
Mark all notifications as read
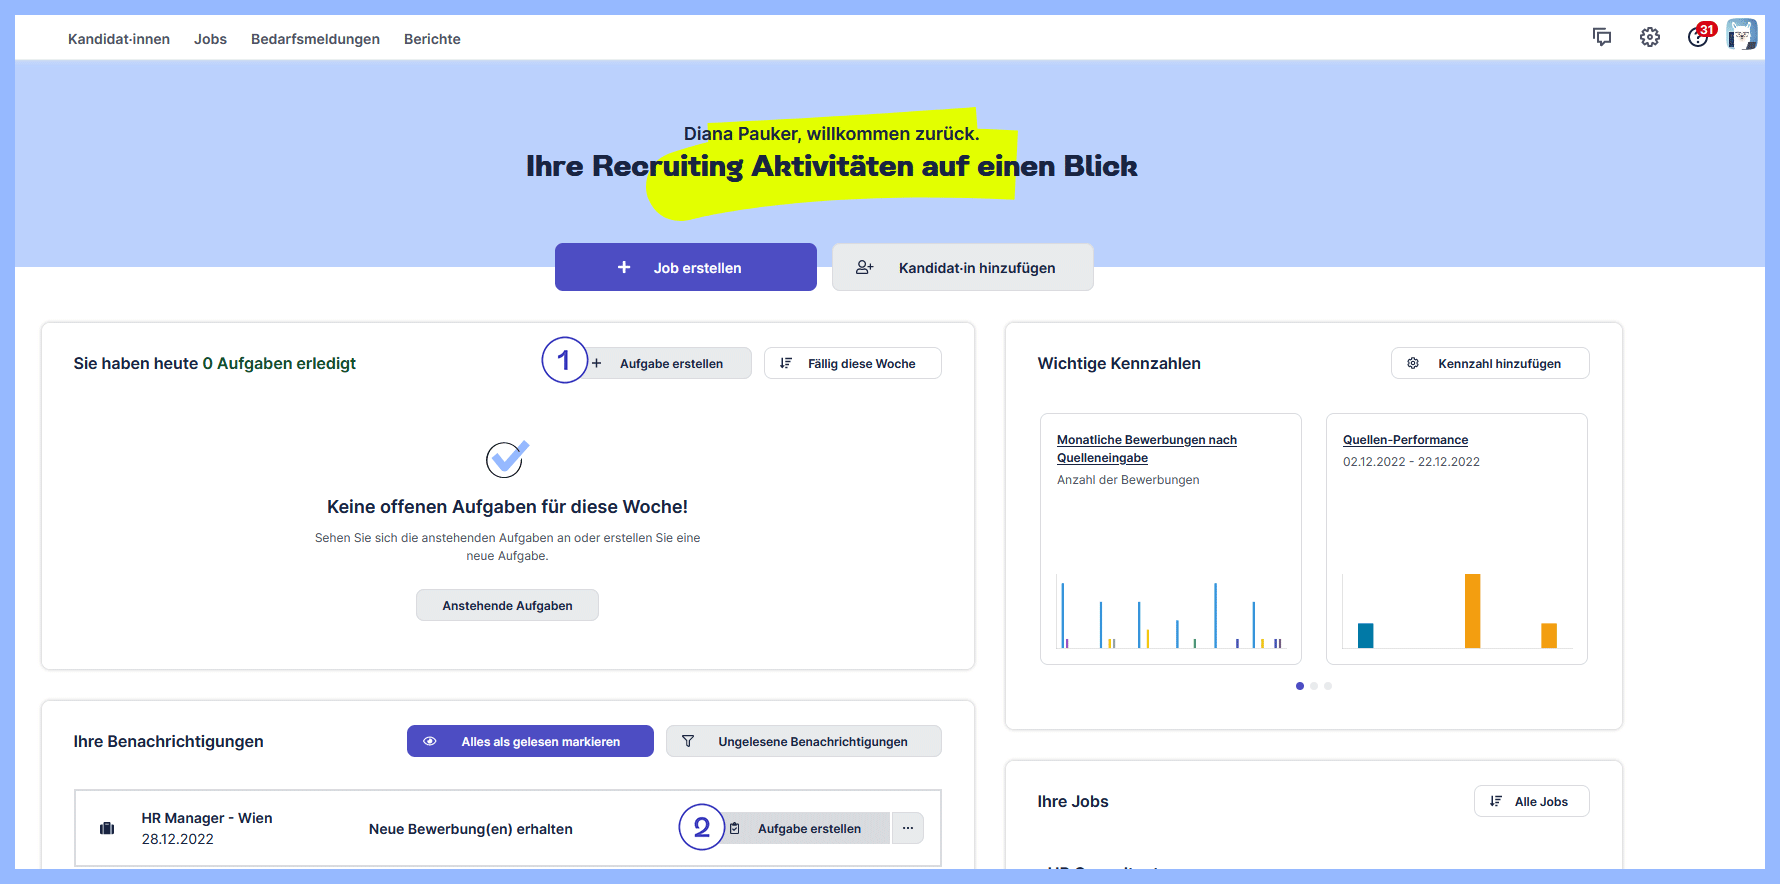530,741
